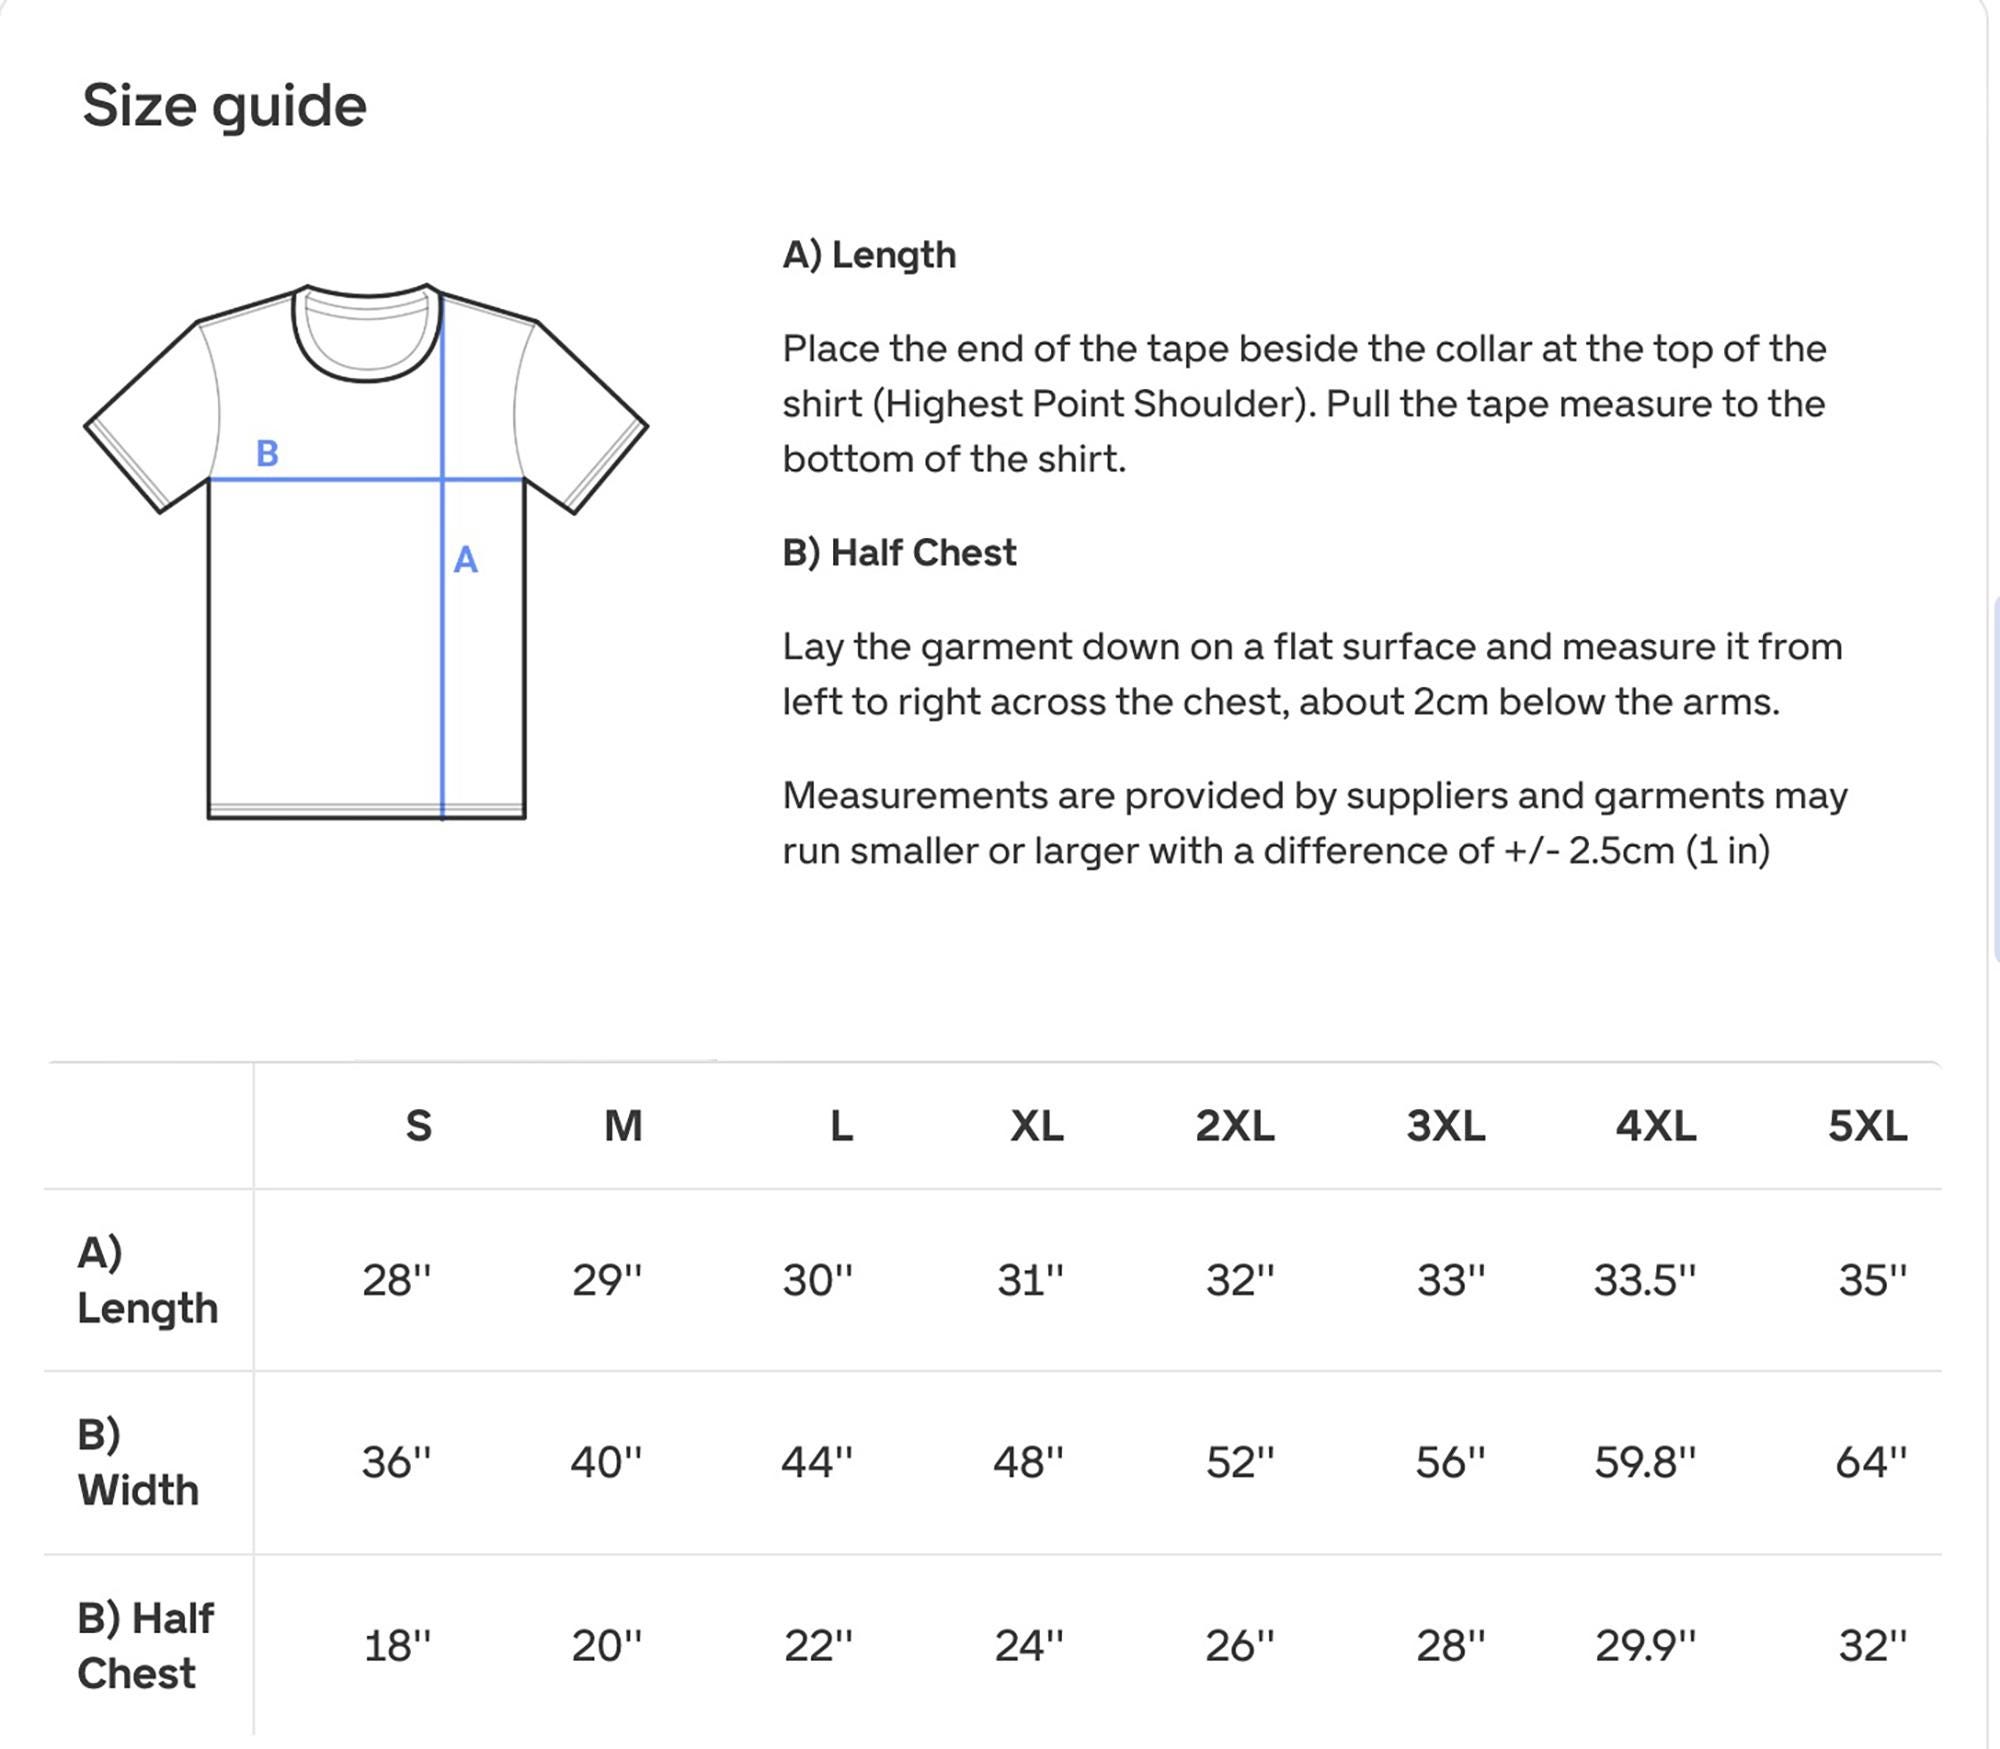
Task: Click the scrollbar thumb on right edge
Action: pos(1995,777)
